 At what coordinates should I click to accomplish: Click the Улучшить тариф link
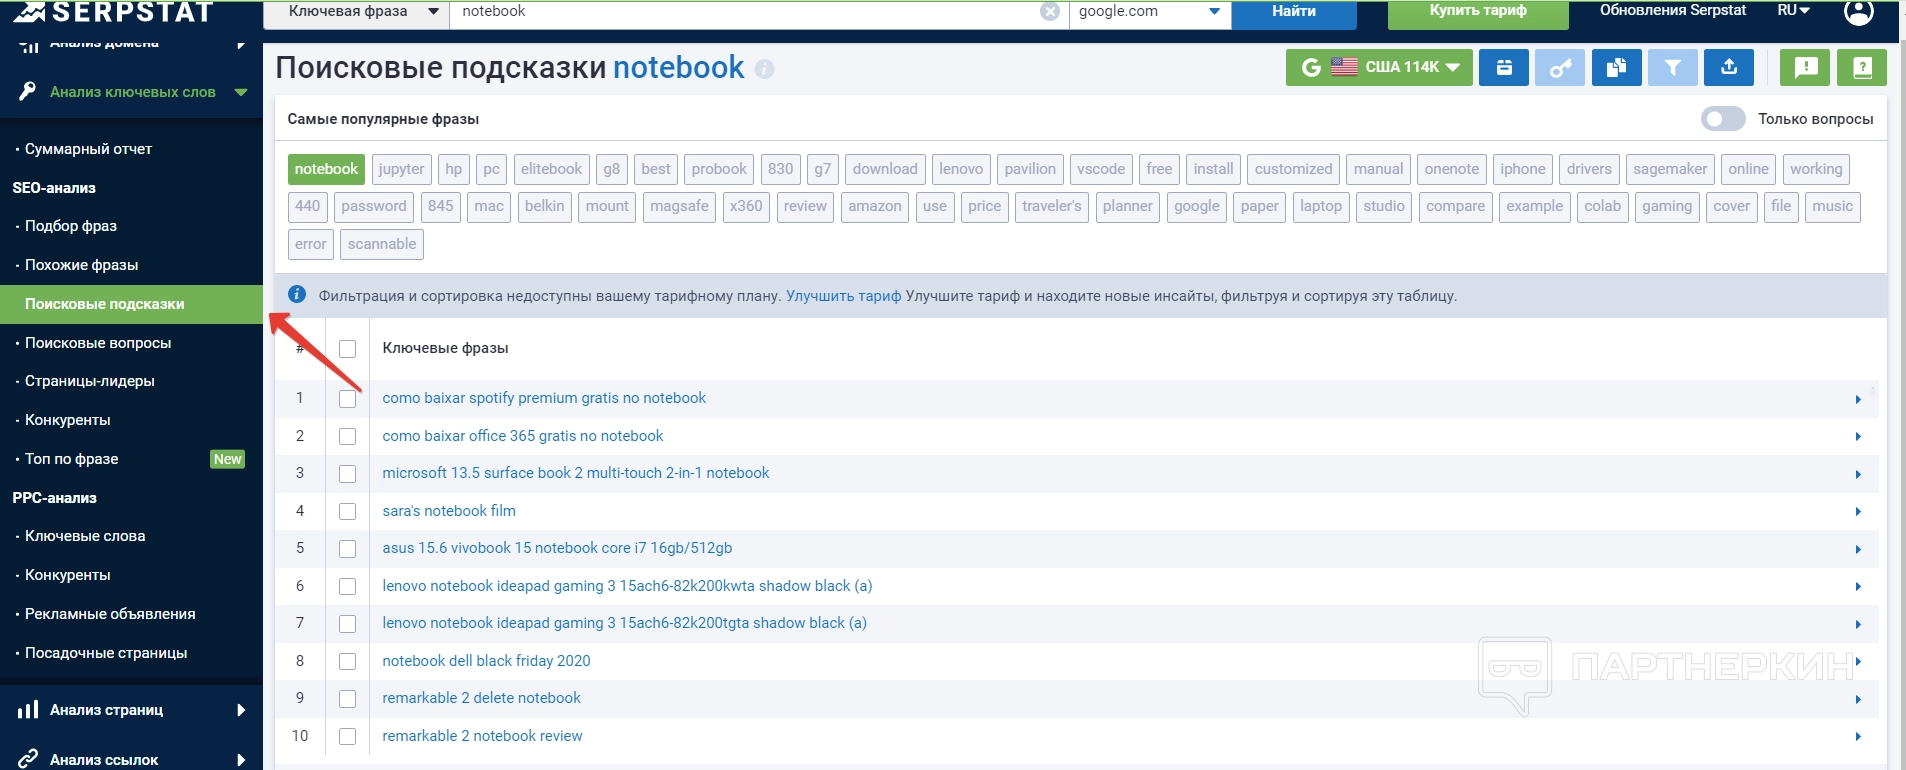(843, 296)
